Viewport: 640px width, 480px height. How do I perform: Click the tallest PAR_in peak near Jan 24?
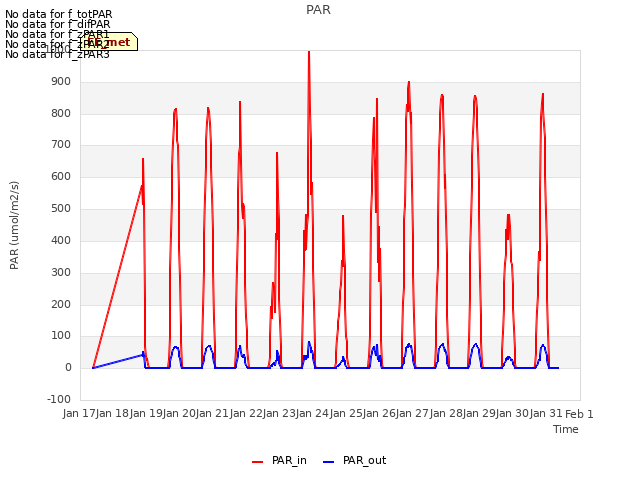(309, 52)
